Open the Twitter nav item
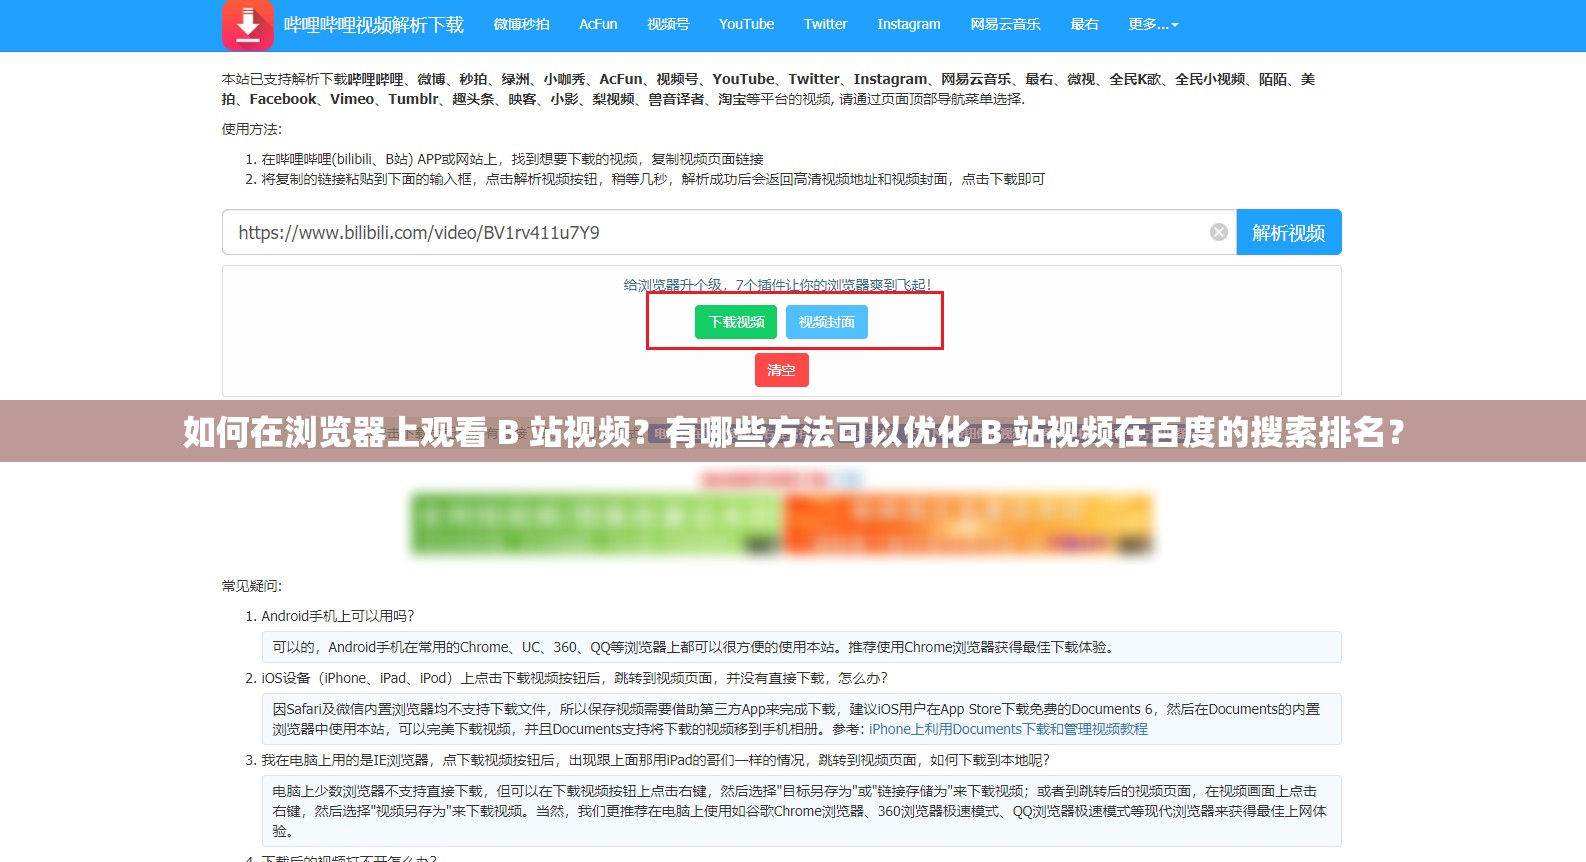This screenshot has width=1586, height=862. (825, 24)
